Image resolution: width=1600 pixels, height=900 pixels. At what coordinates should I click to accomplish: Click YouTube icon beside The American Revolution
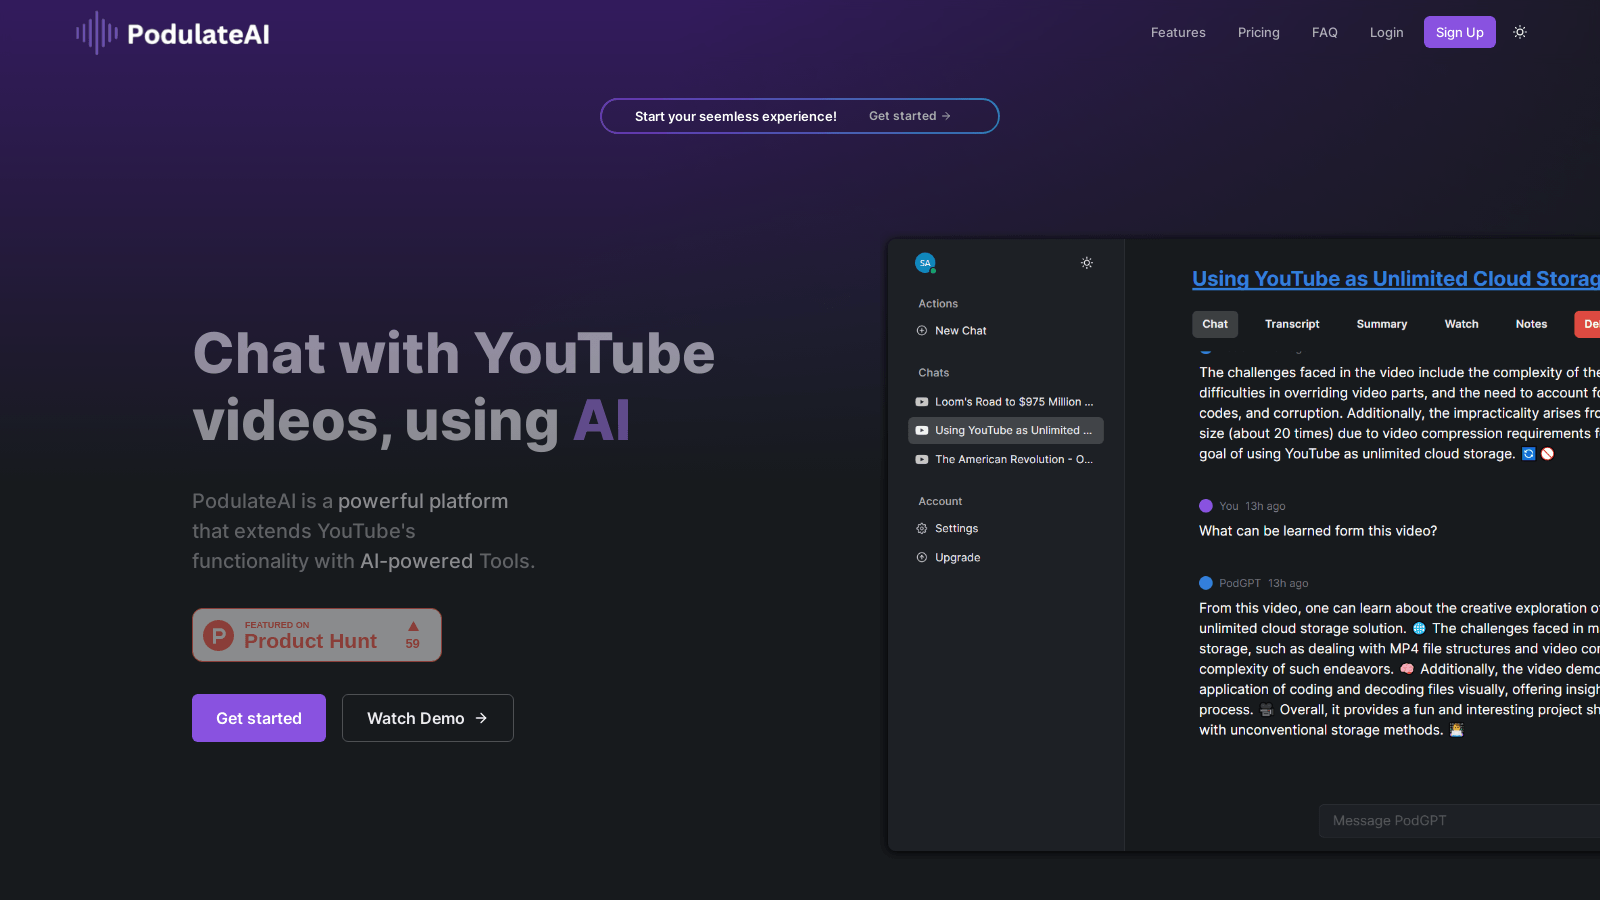pyautogui.click(x=922, y=460)
